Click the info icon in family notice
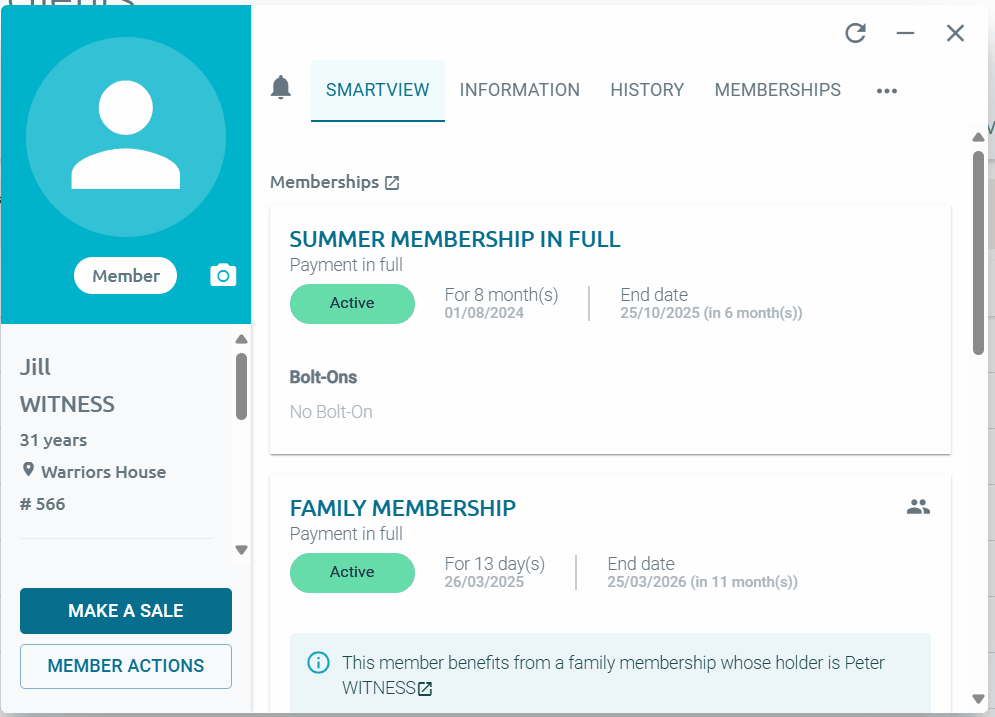 pos(318,662)
